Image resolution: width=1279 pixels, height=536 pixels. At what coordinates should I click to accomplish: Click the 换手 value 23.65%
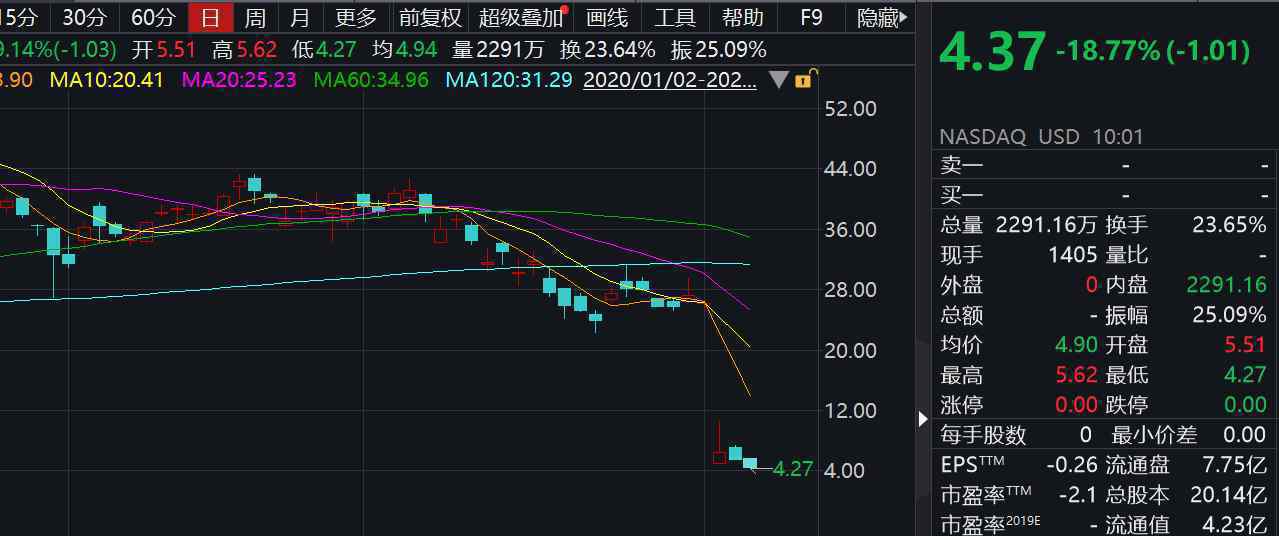click(x=1229, y=225)
